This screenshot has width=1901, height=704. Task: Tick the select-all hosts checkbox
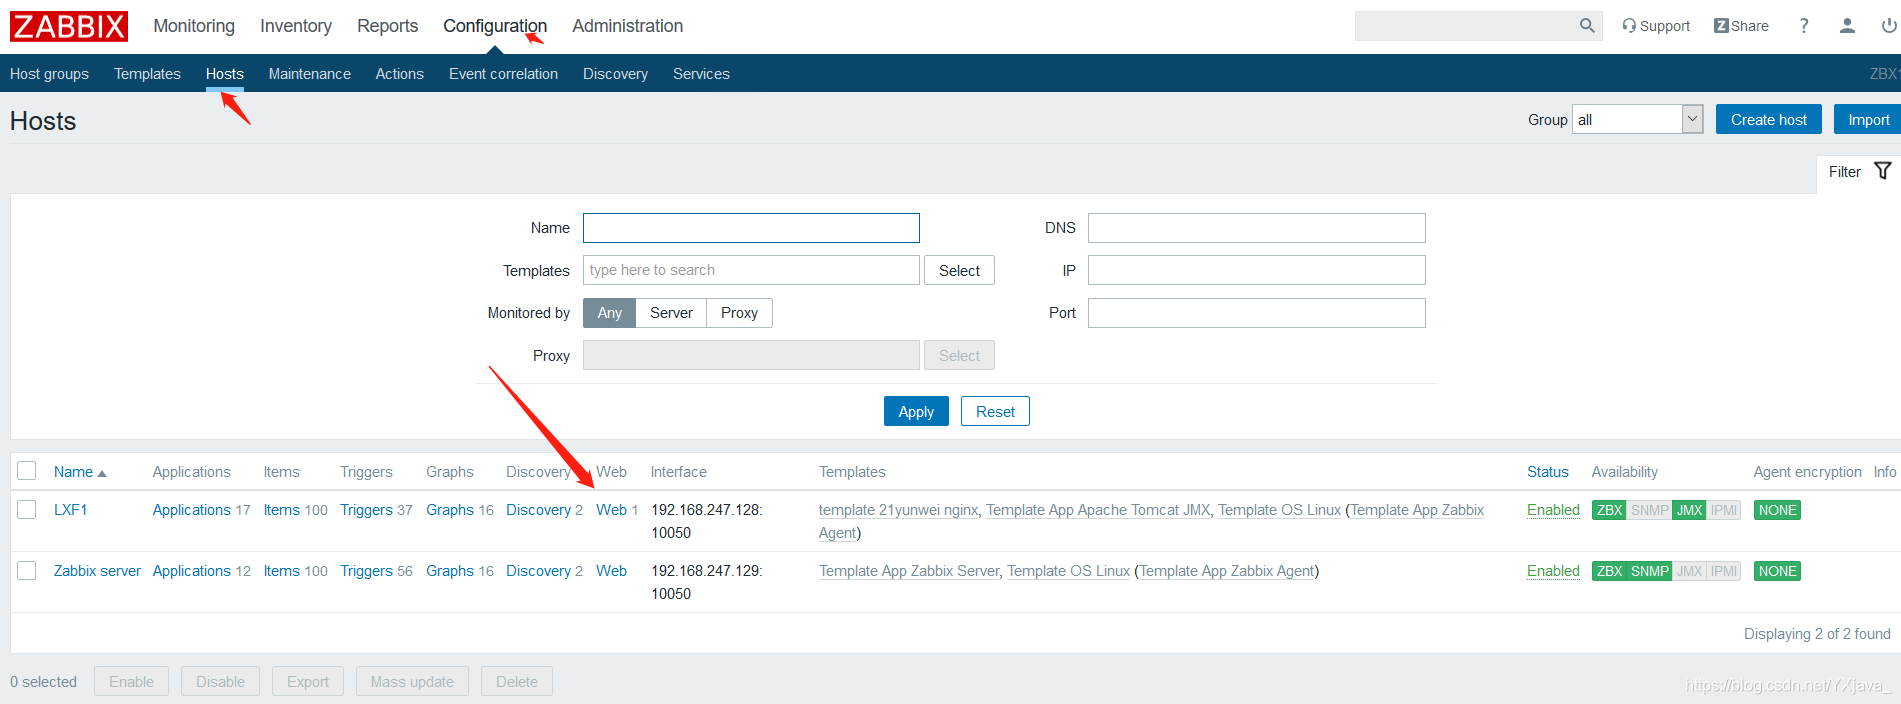pyautogui.click(x=27, y=471)
